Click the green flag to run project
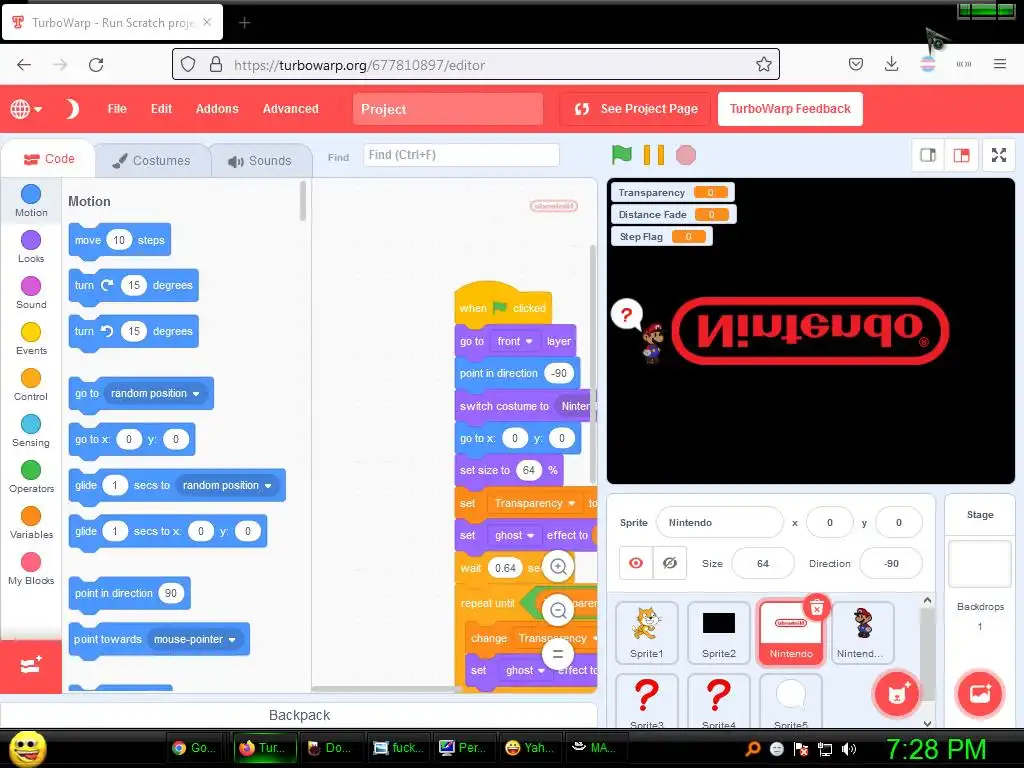 (x=621, y=155)
